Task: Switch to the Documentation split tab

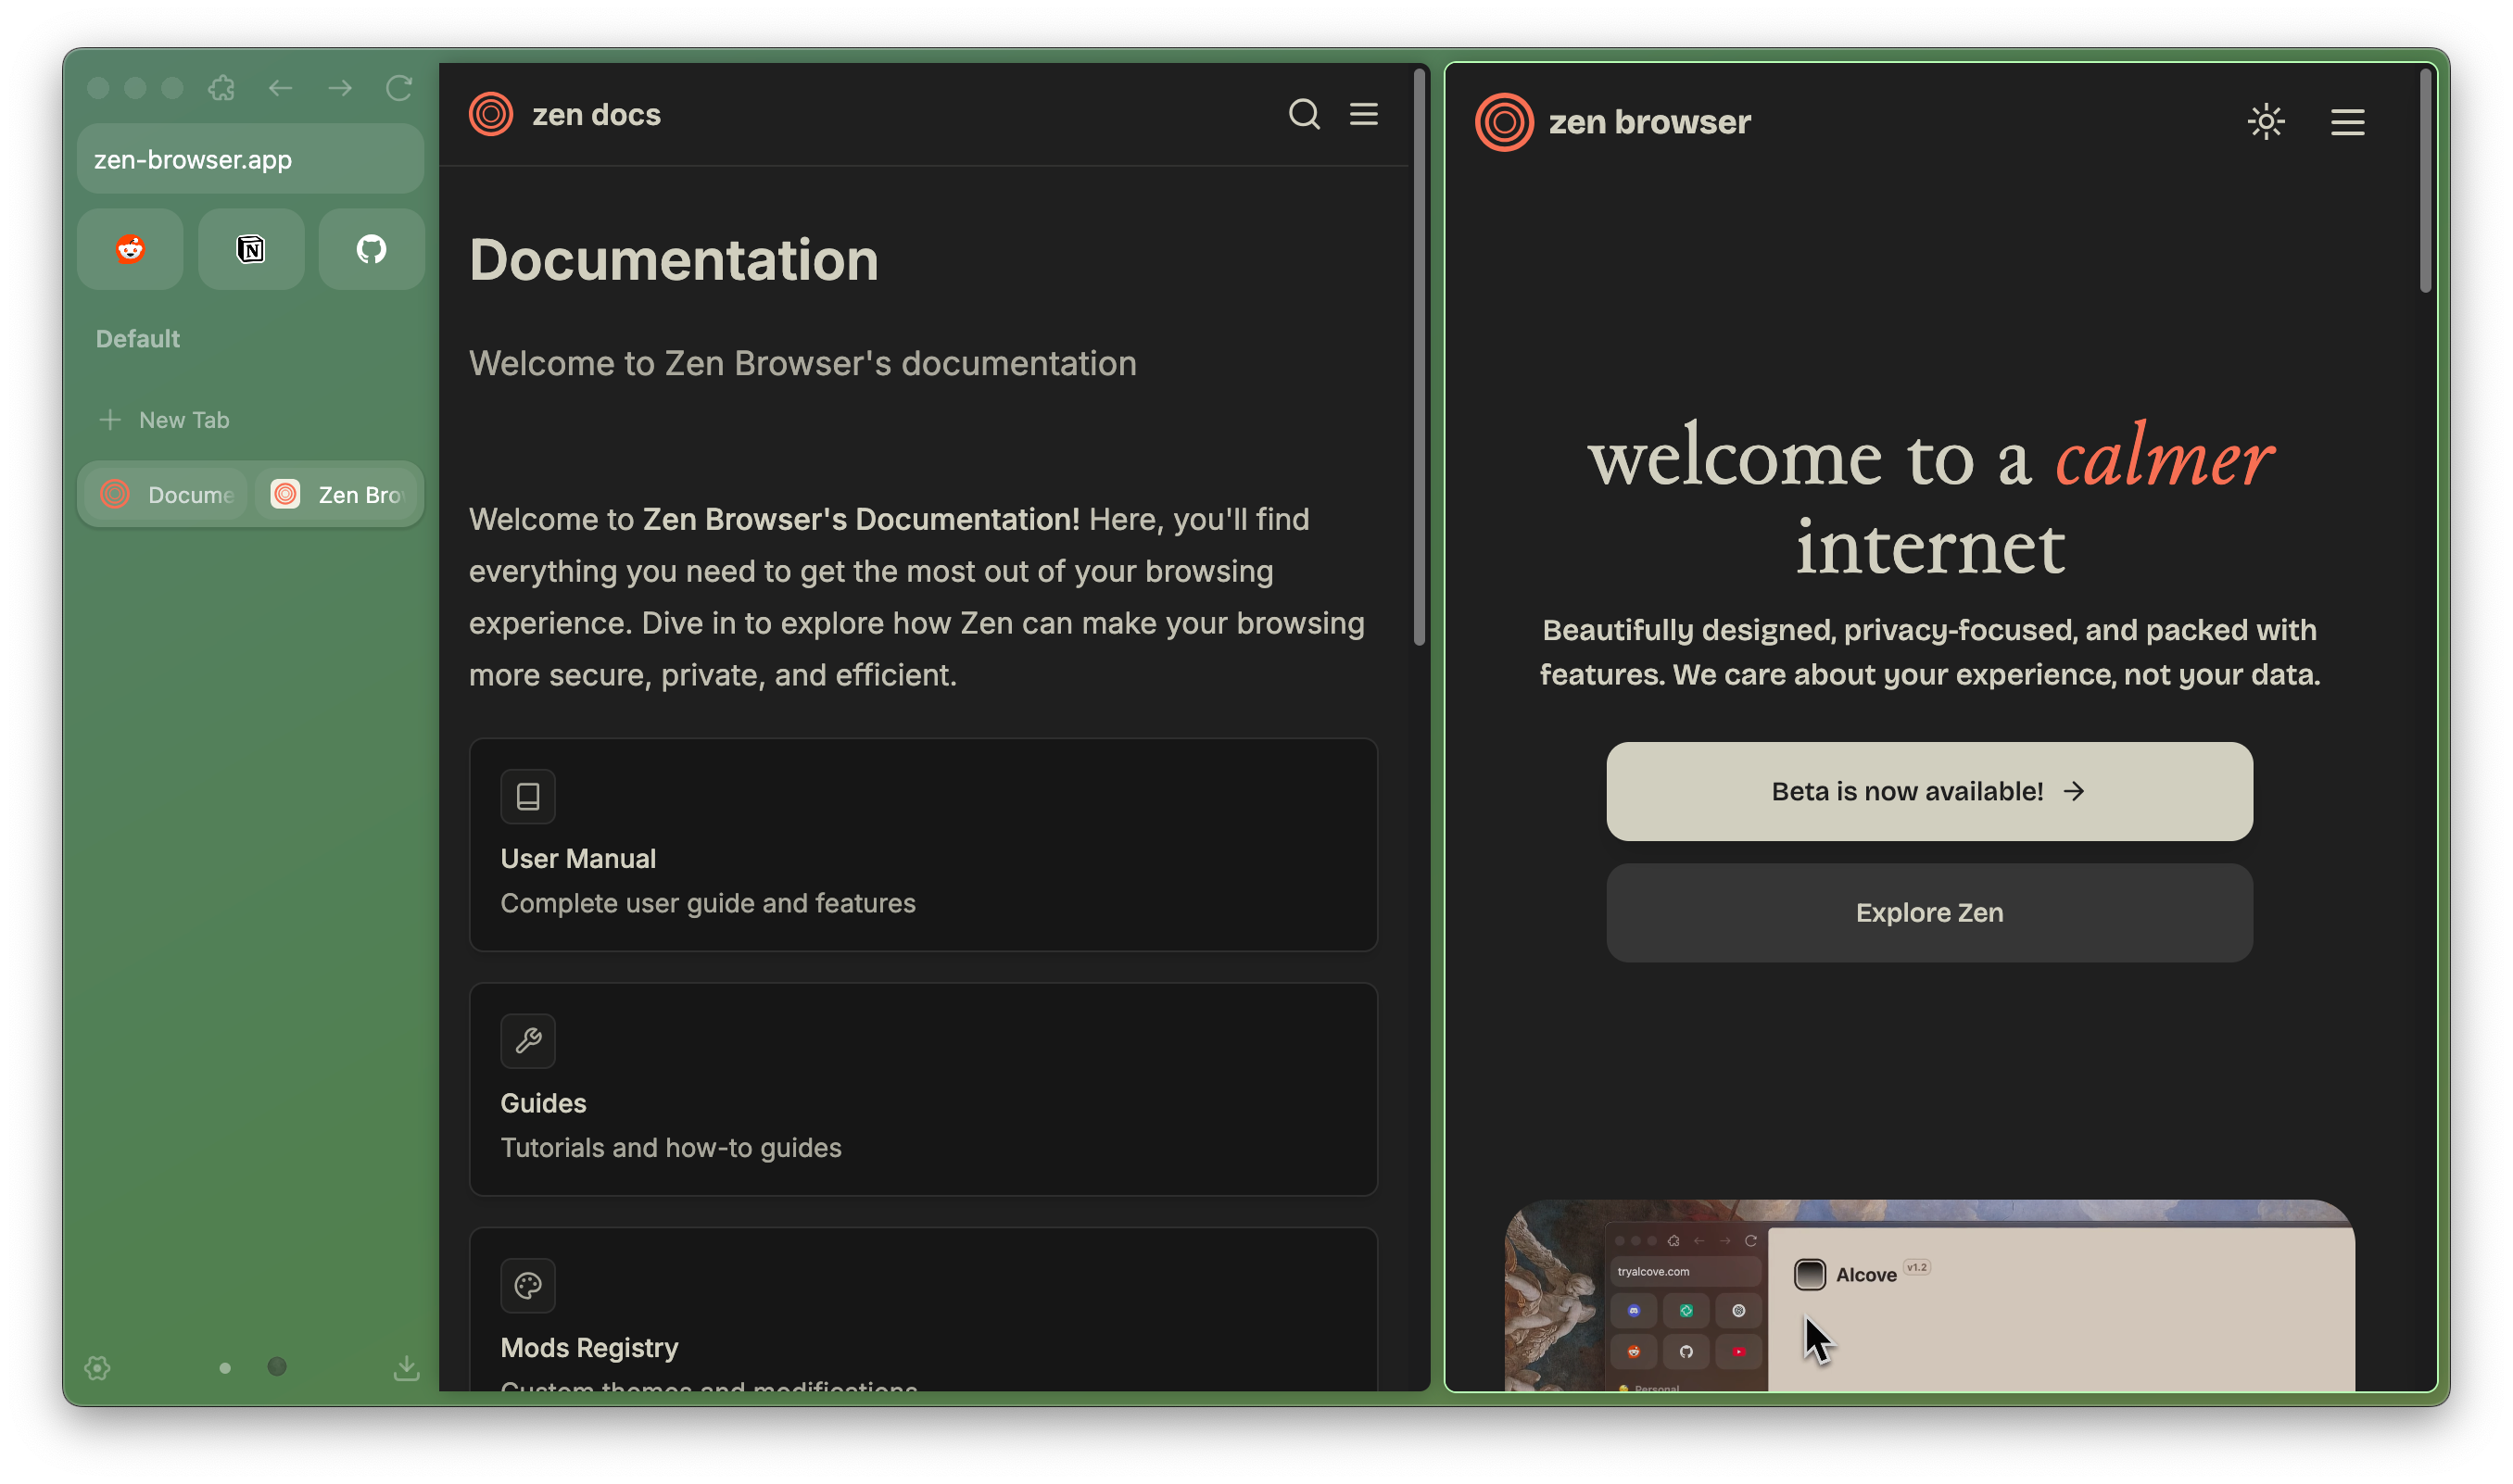Action: click(166, 495)
